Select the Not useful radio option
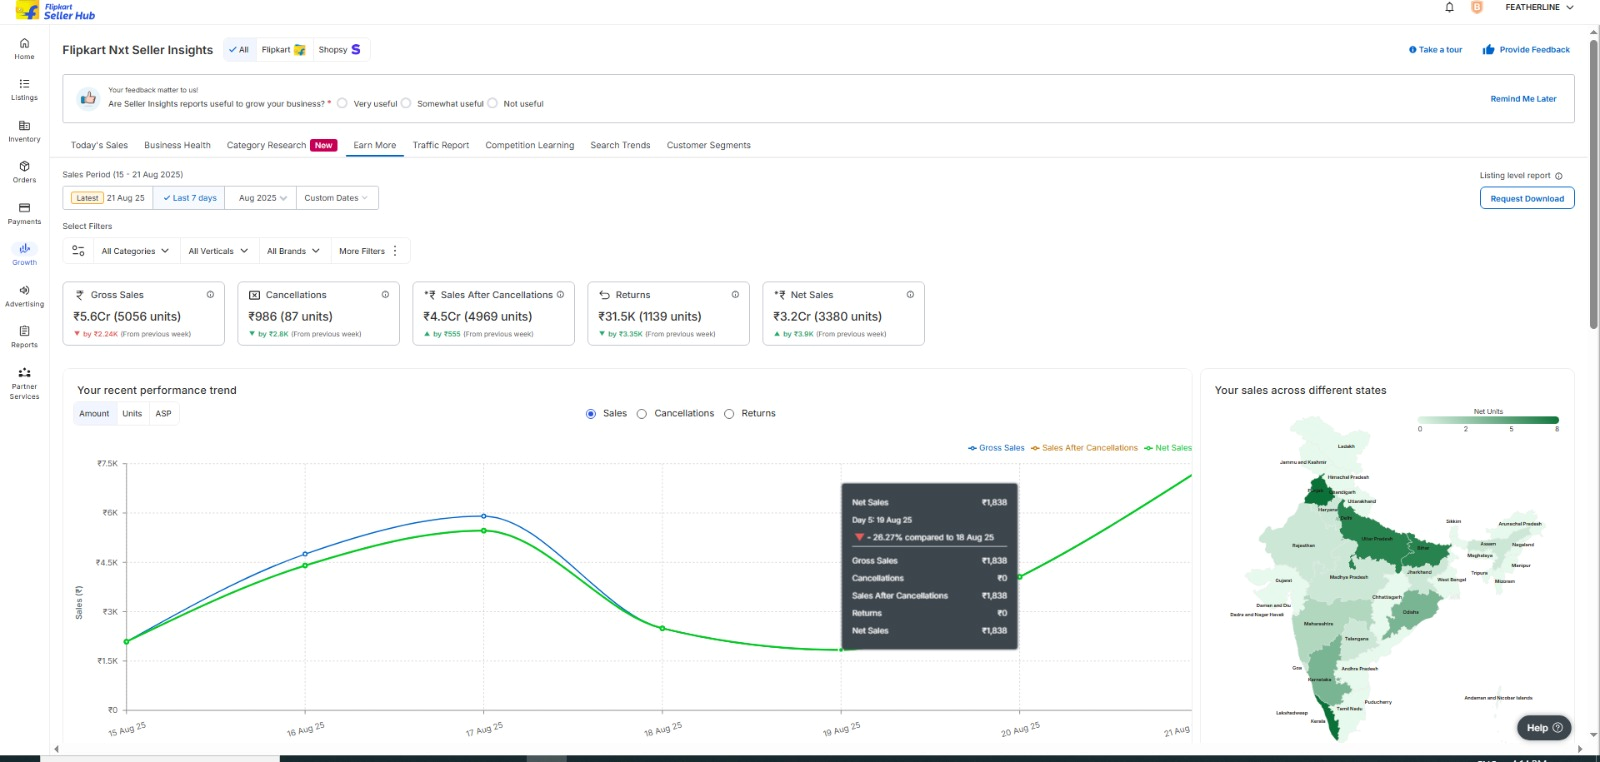Screen dimensions: 1600x762 pos(492,103)
